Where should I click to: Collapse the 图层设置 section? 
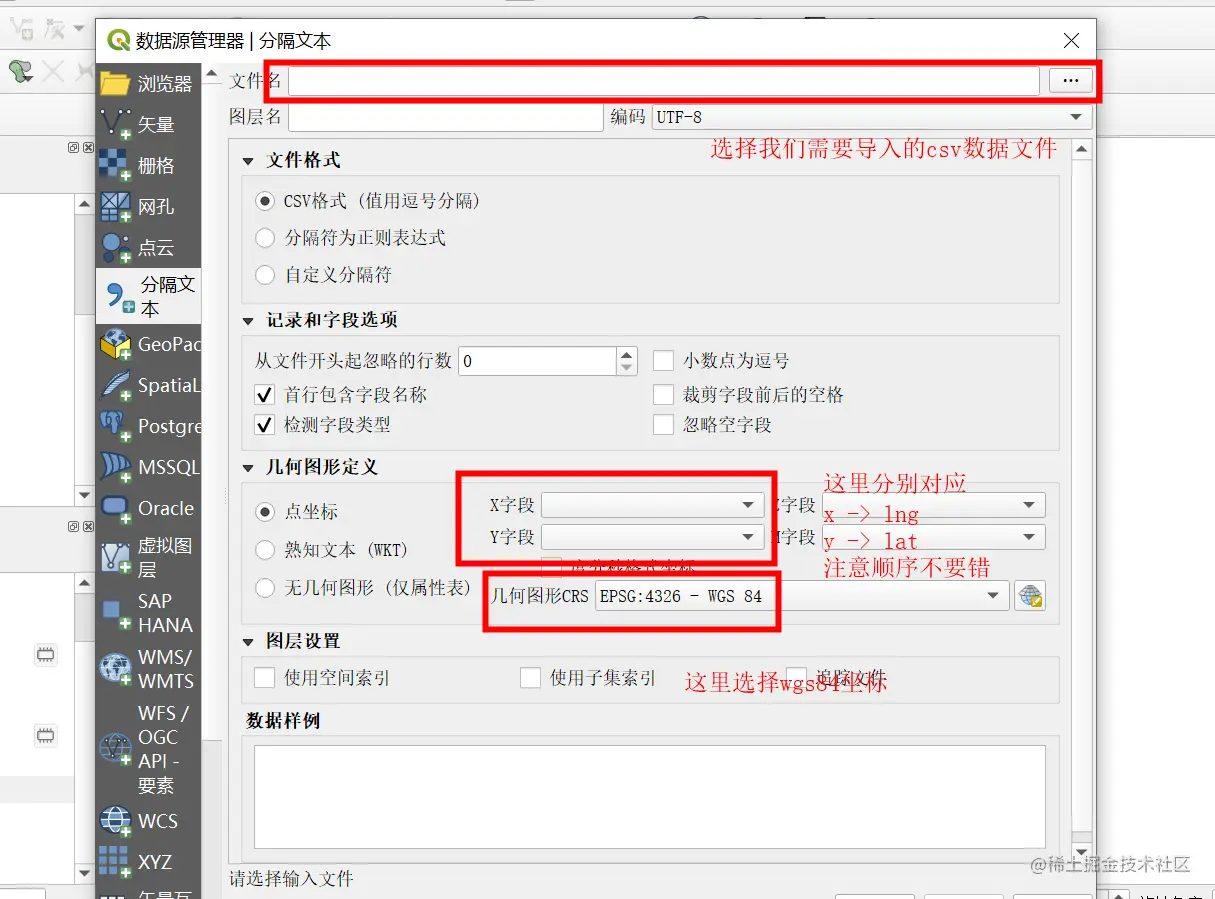pyautogui.click(x=249, y=642)
